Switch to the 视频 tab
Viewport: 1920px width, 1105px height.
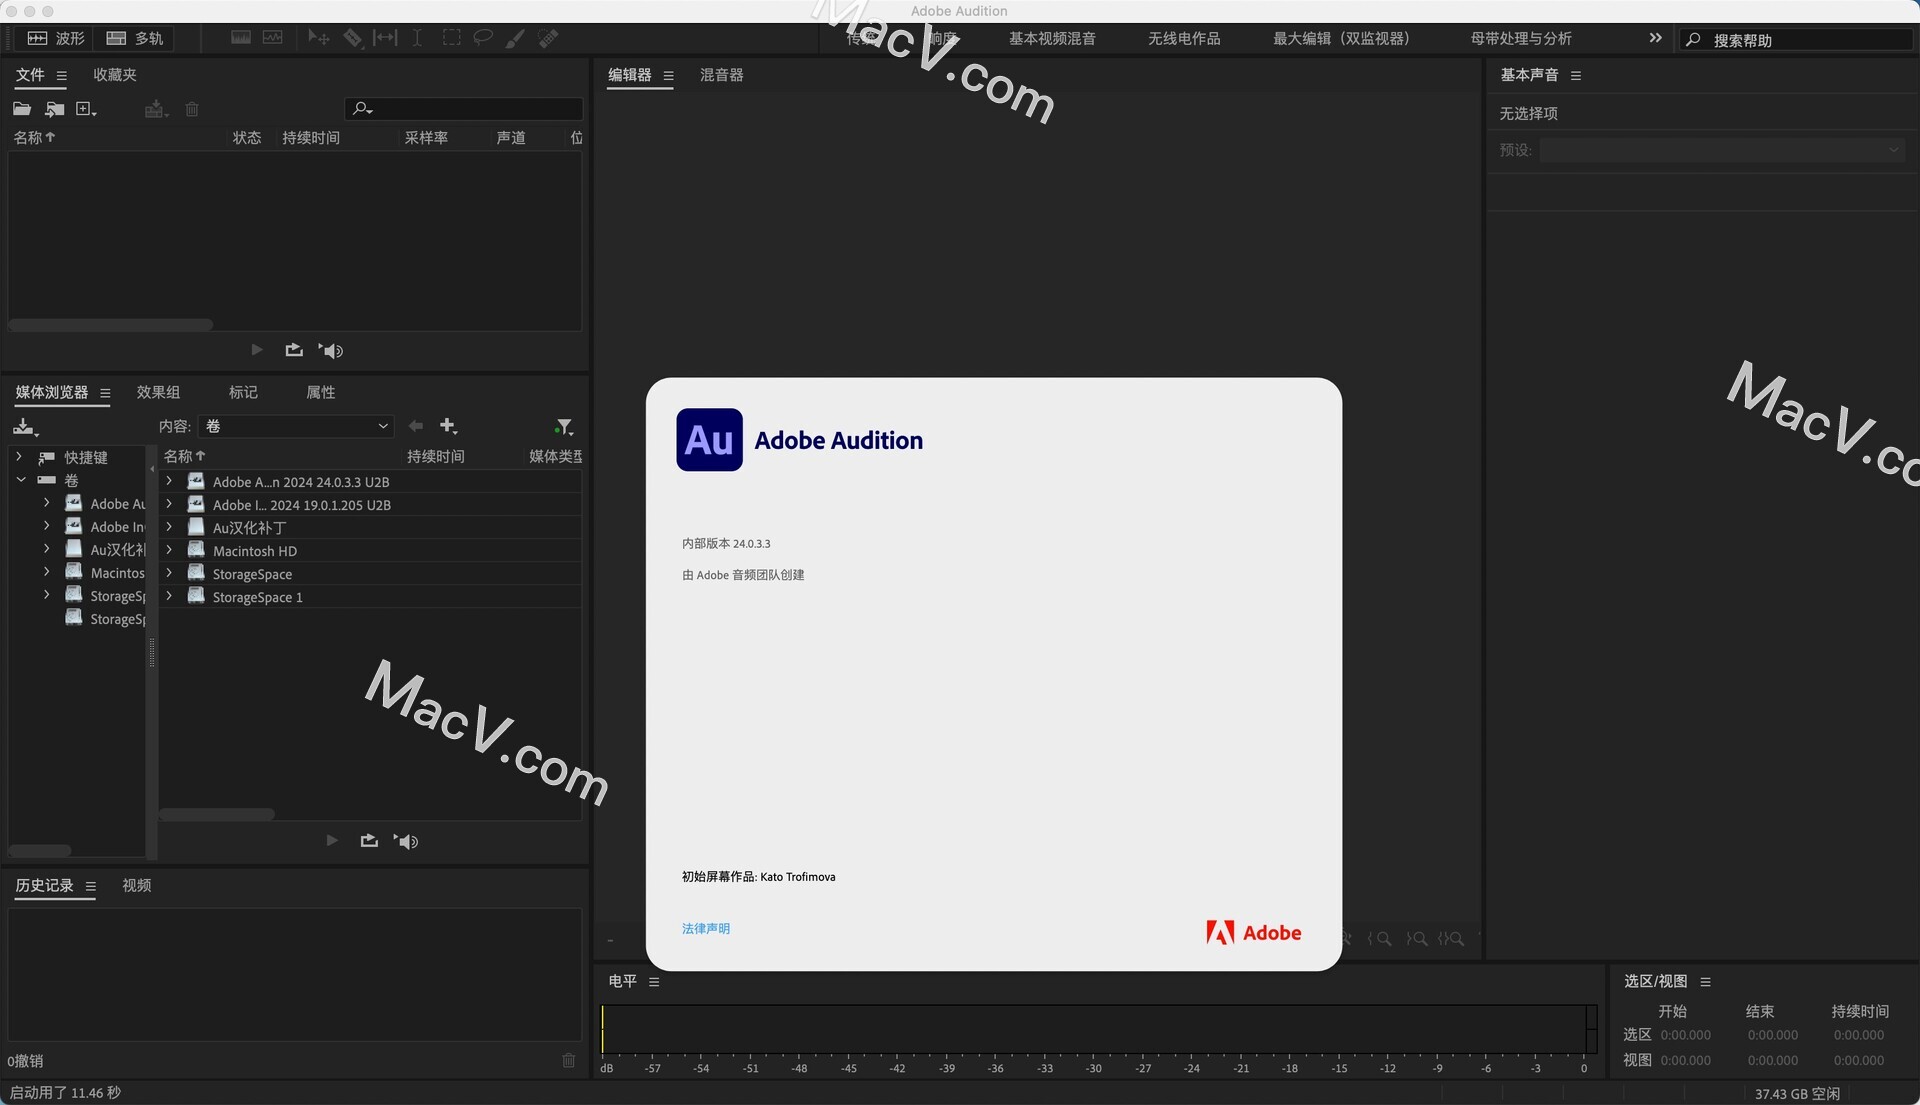[136, 885]
